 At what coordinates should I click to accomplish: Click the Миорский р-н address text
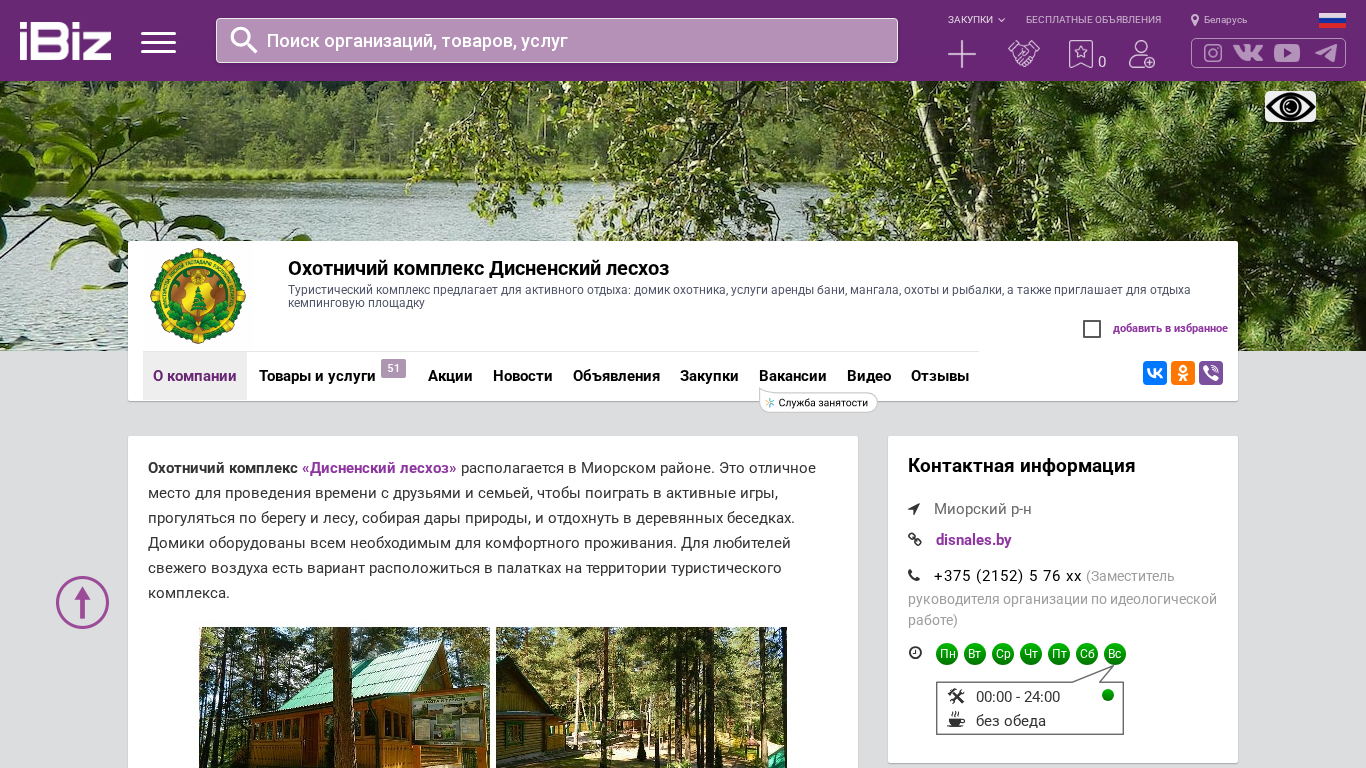click(983, 509)
